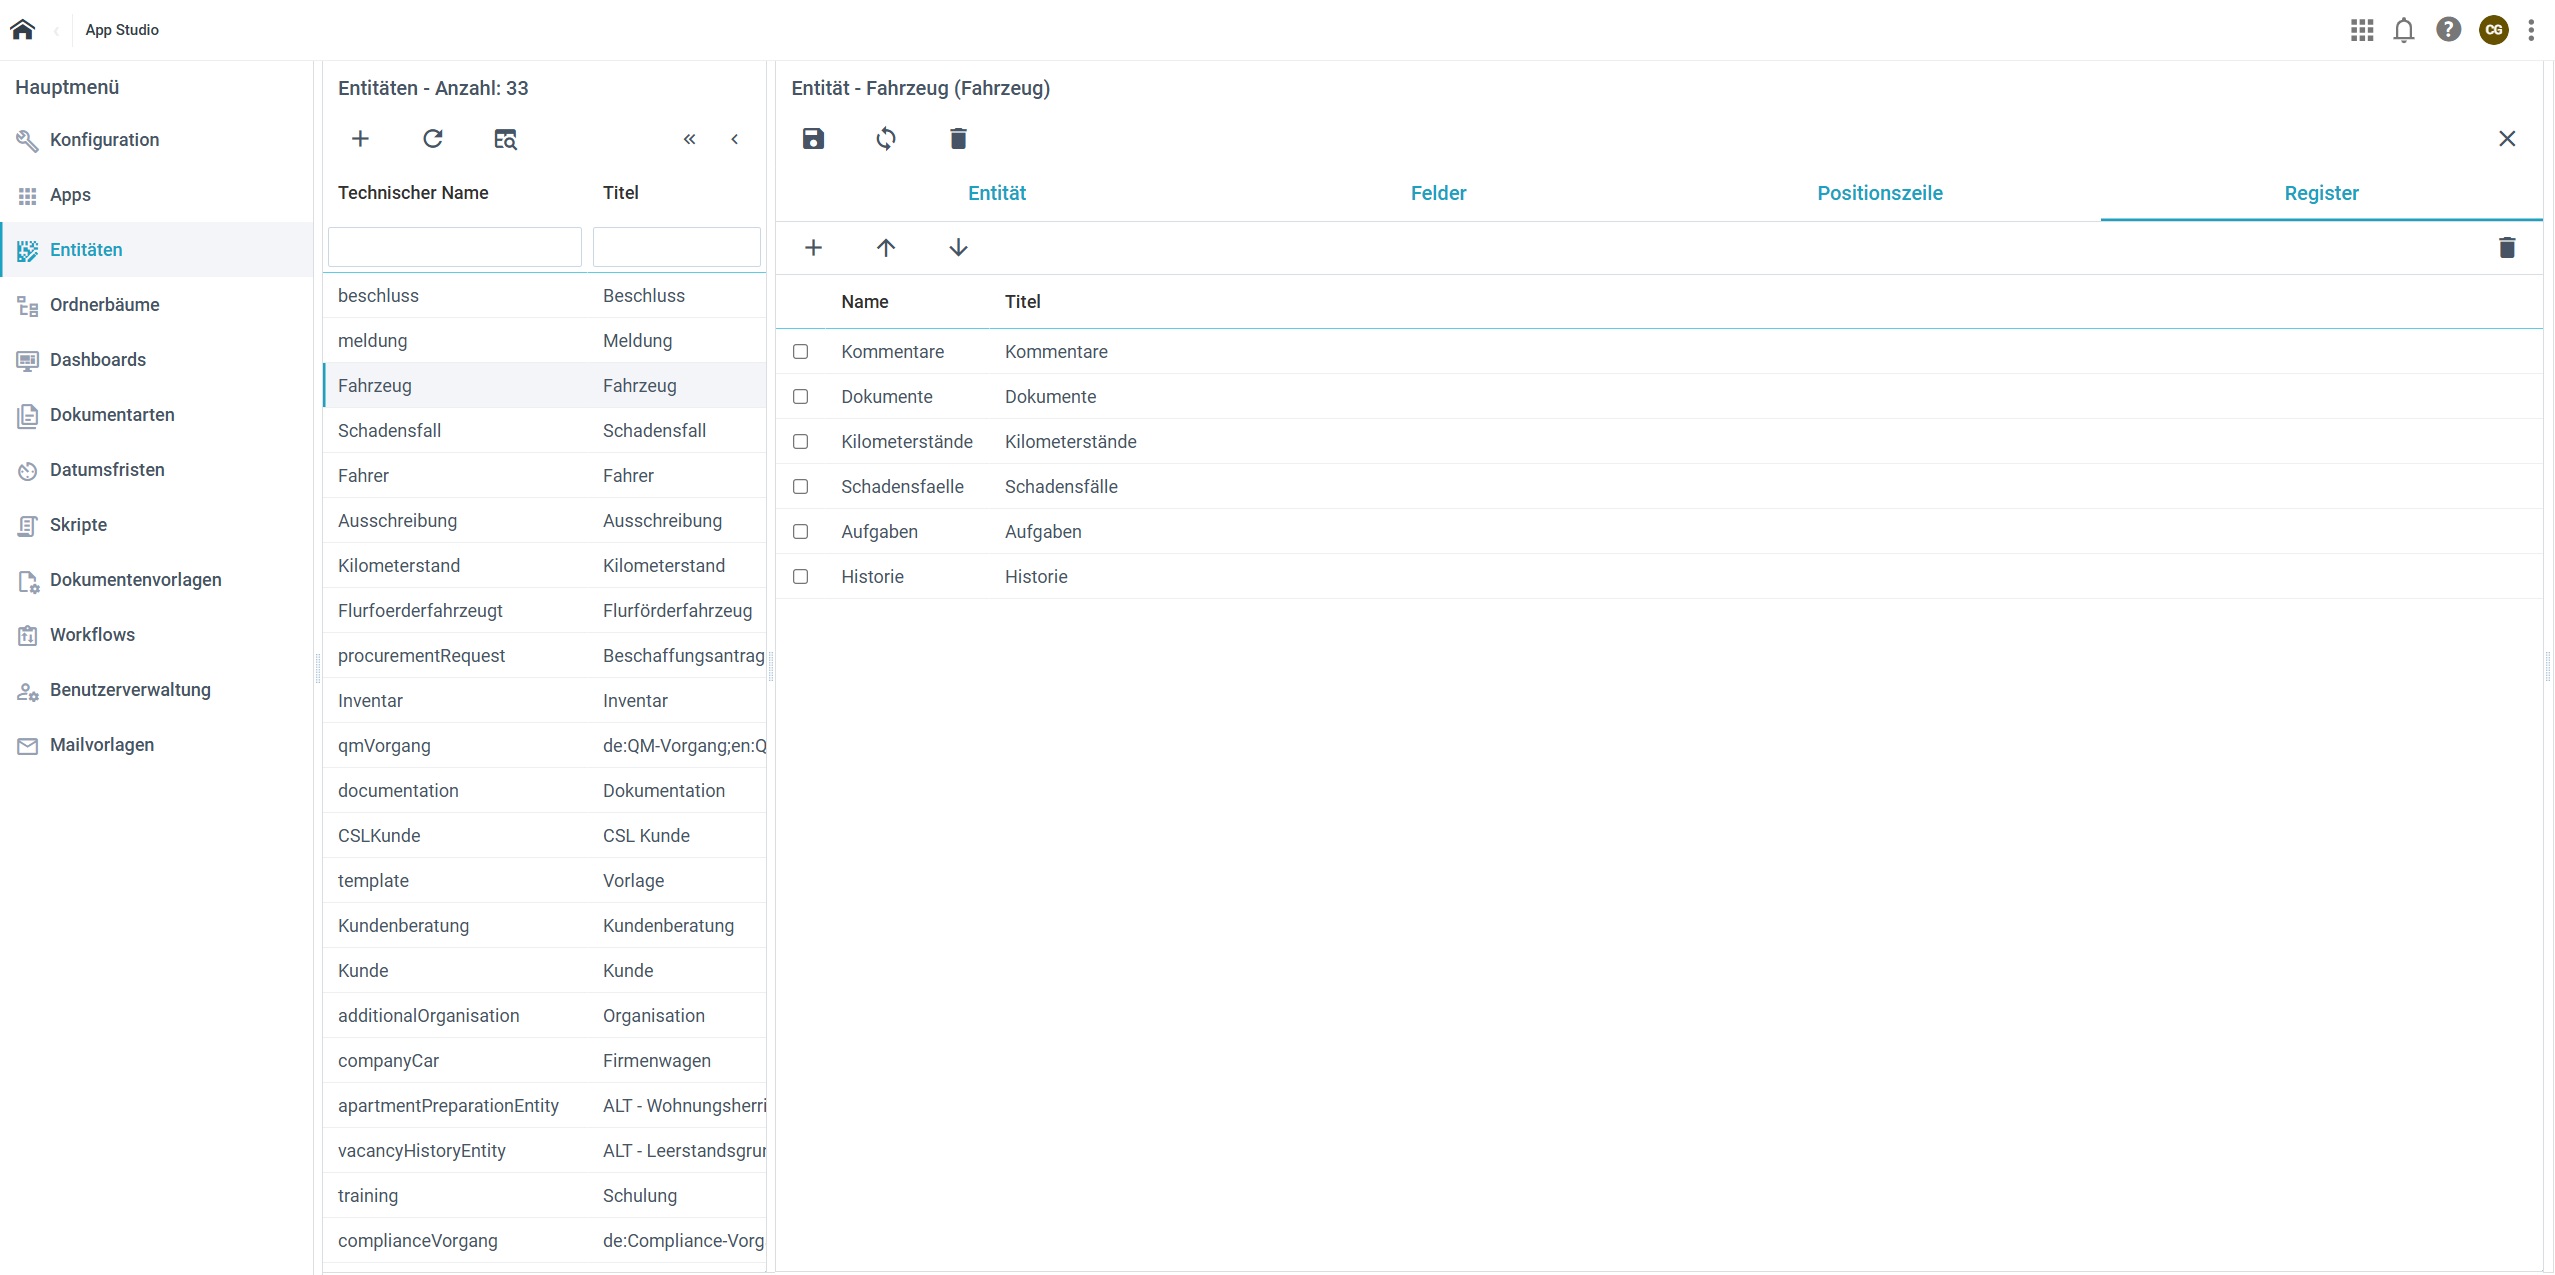The image size is (2555, 1275).
Task: Check the Dokumente register row
Action: (x=800, y=397)
